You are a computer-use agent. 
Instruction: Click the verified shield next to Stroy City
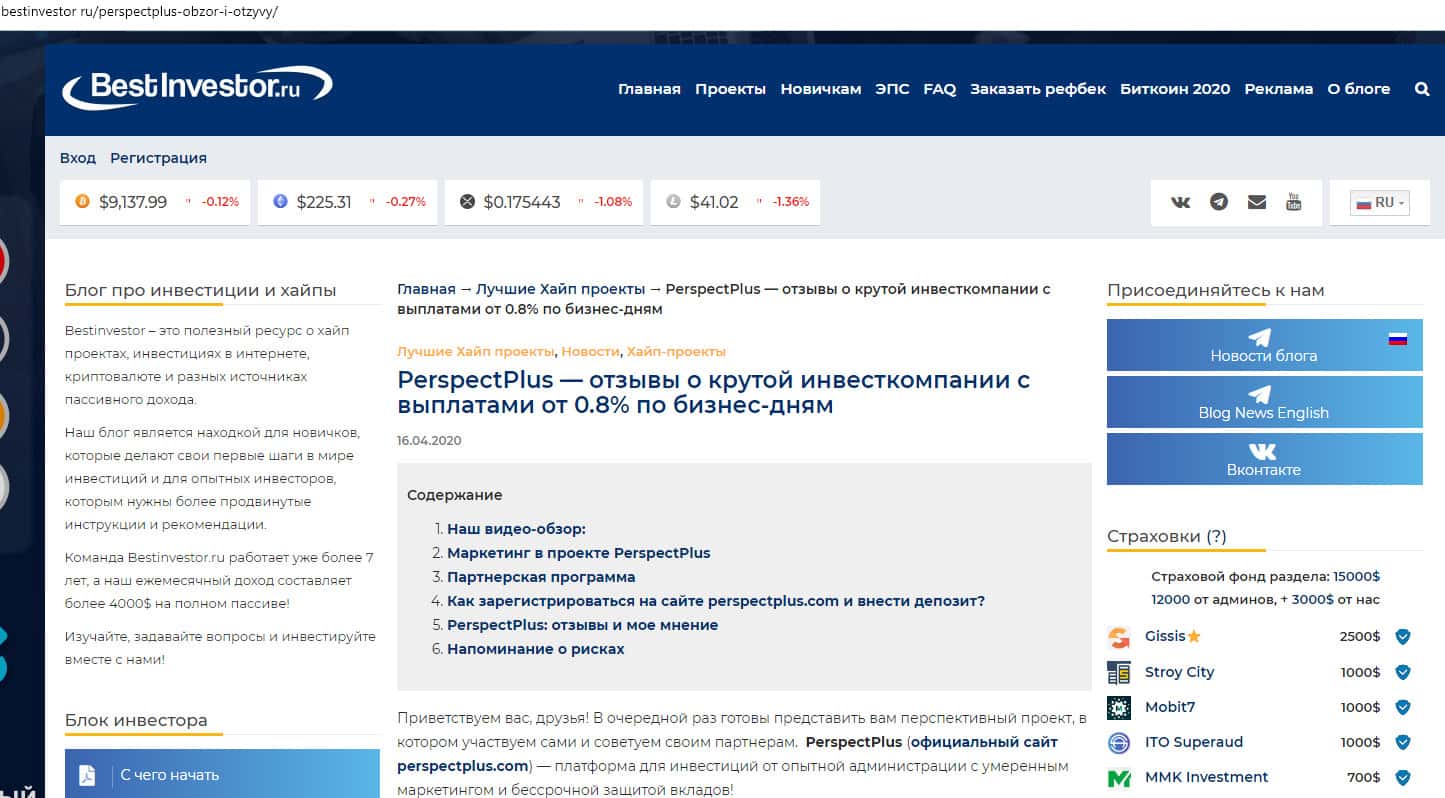[x=1402, y=672]
